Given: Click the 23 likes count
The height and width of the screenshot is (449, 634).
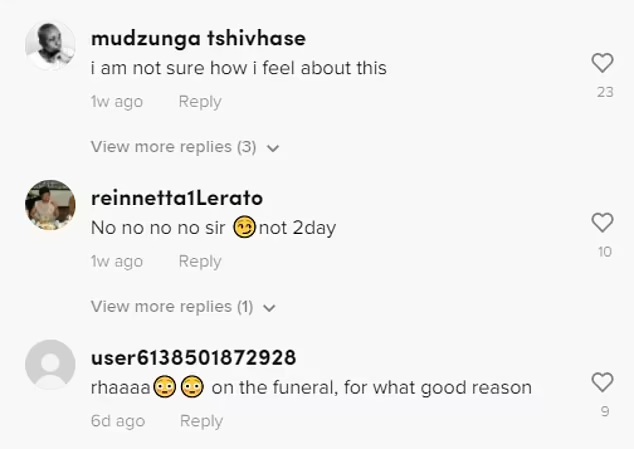Looking at the screenshot, I should tap(604, 93).
